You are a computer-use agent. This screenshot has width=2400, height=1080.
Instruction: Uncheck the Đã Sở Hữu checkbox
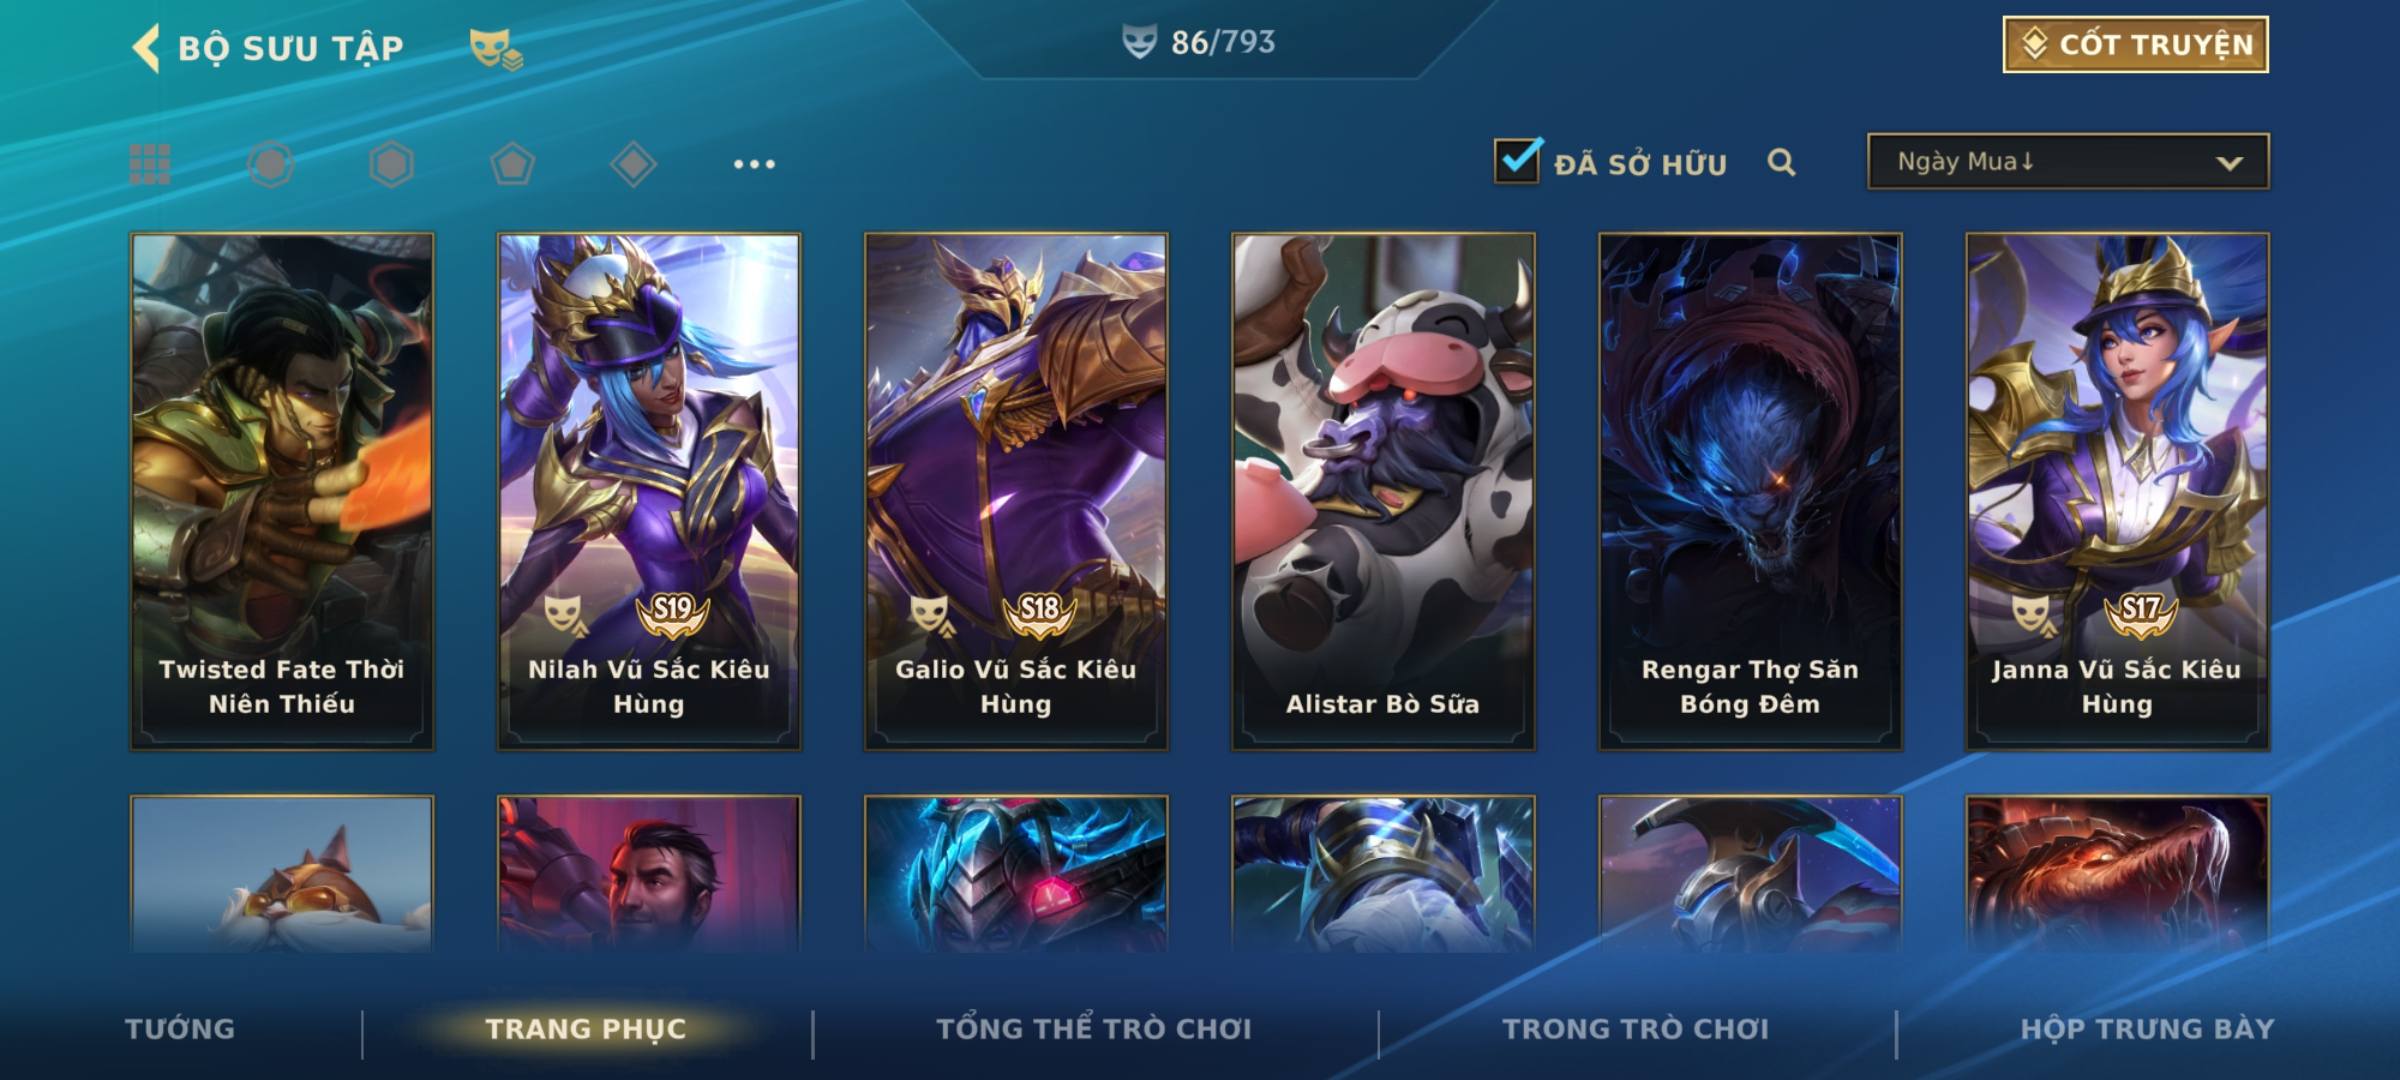pos(1517,160)
